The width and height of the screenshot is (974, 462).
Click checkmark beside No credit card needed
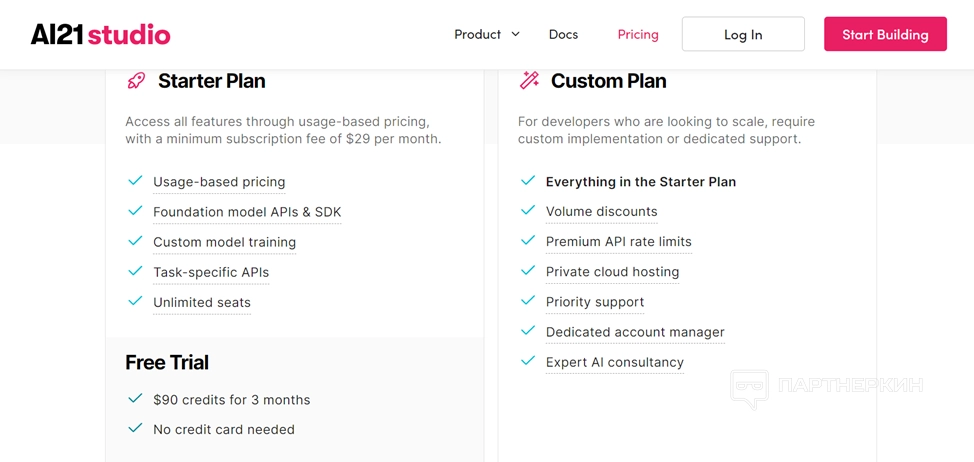135,428
